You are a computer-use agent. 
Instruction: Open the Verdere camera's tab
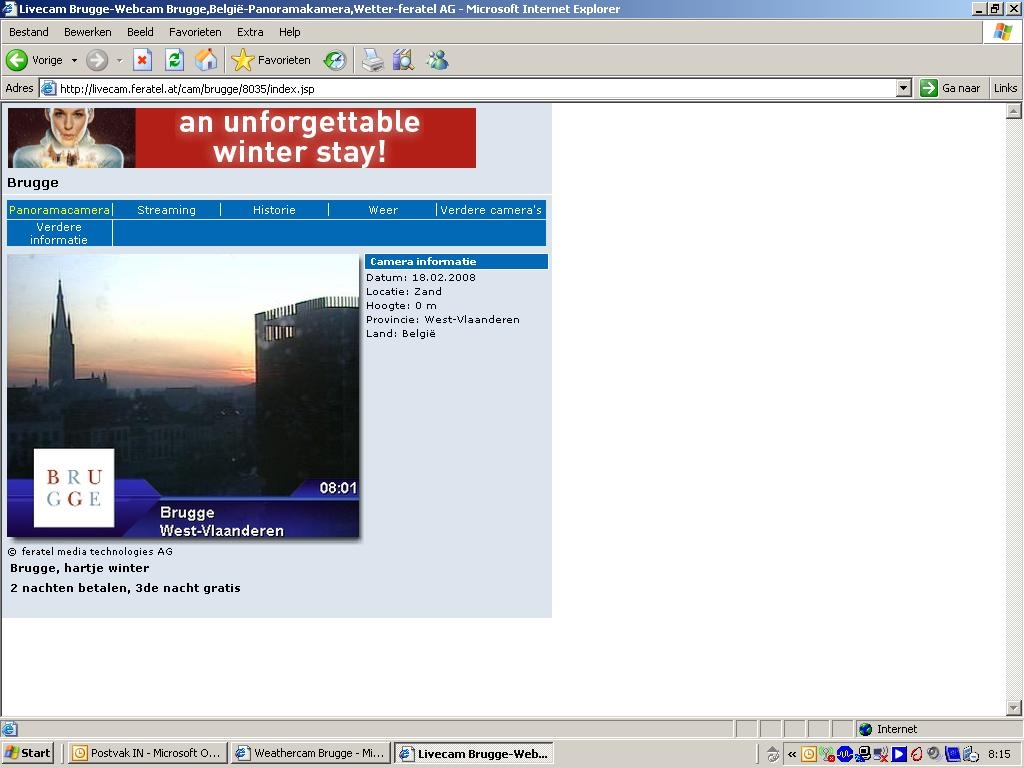491,210
